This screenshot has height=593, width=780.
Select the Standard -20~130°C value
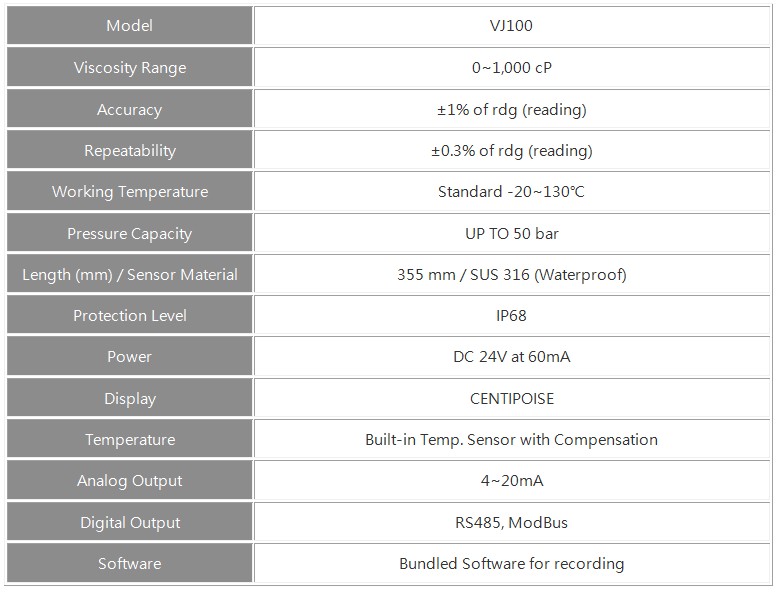[512, 192]
